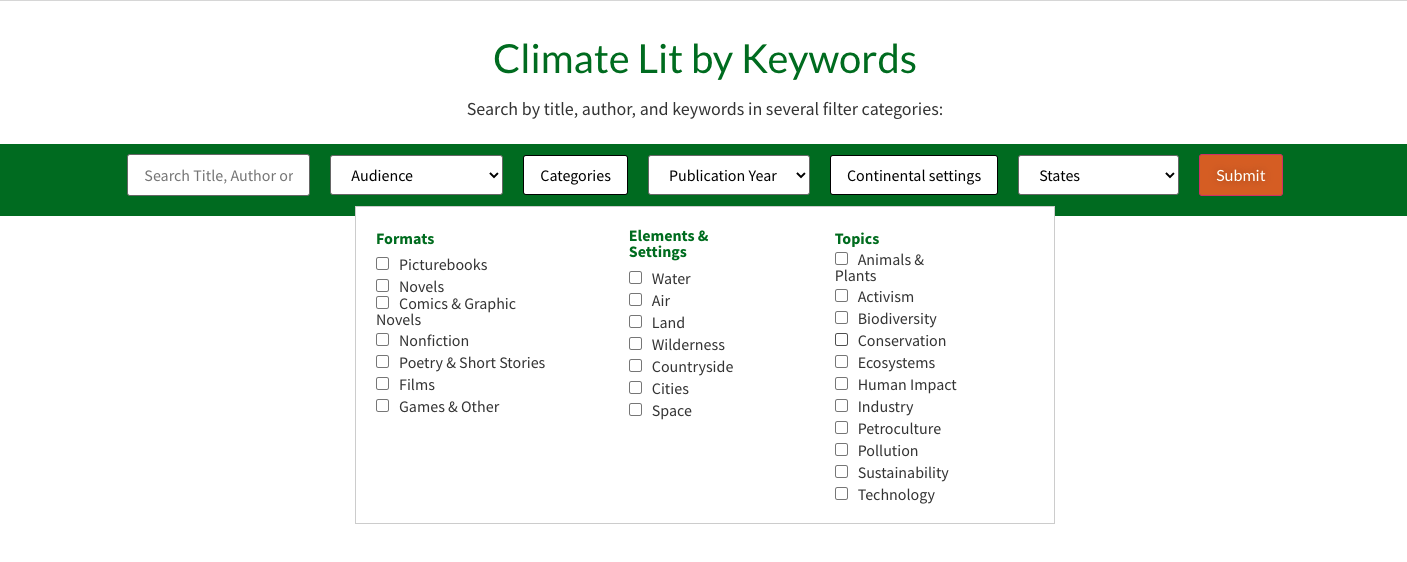Toggle the Technology checkbox

coord(841,494)
